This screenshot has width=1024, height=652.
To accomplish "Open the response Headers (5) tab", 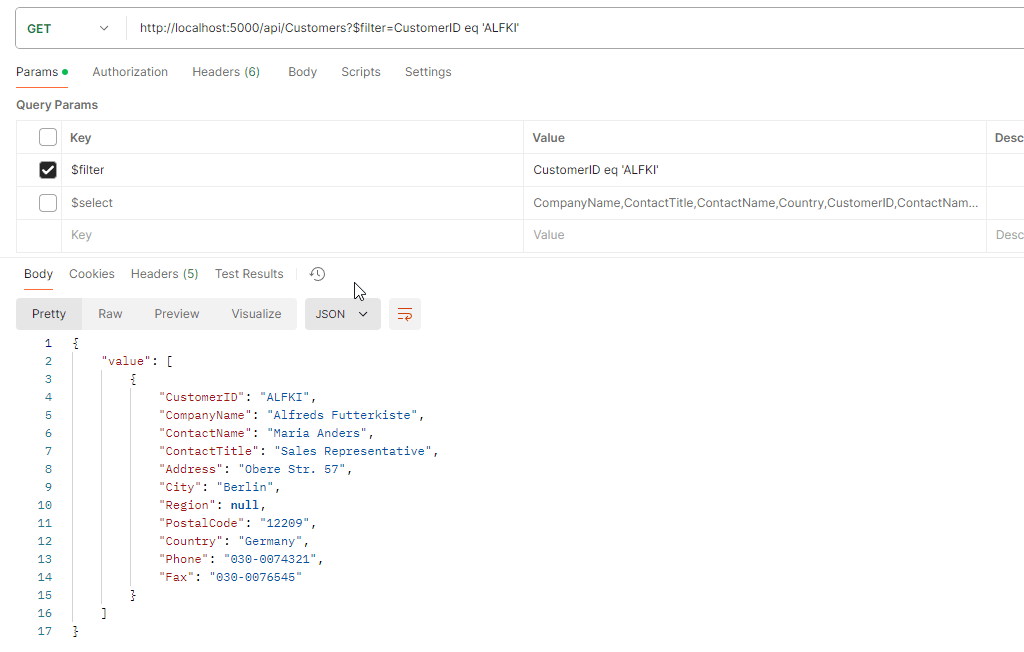I will 164,274.
